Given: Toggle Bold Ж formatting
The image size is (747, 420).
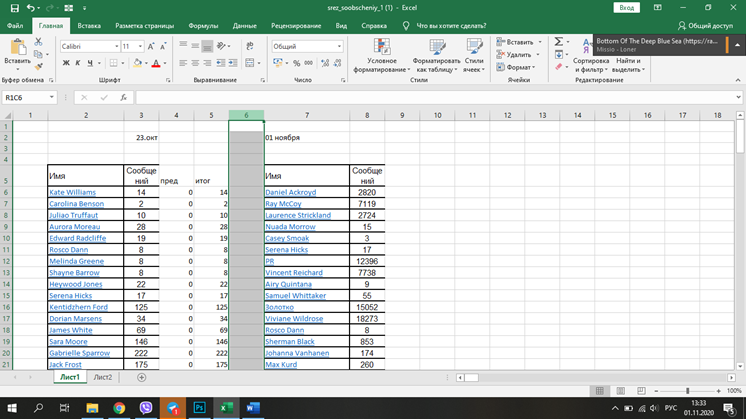Looking at the screenshot, I should click(x=66, y=63).
